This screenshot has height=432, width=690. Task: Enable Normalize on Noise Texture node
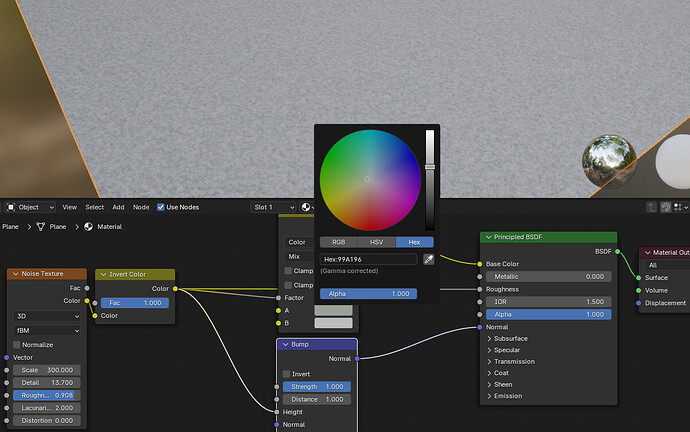17,344
